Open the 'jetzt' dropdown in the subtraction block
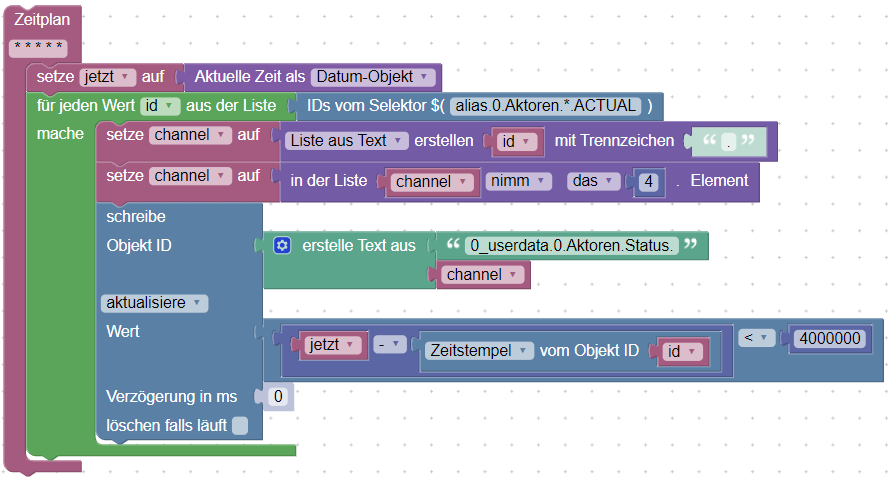 tap(332, 345)
